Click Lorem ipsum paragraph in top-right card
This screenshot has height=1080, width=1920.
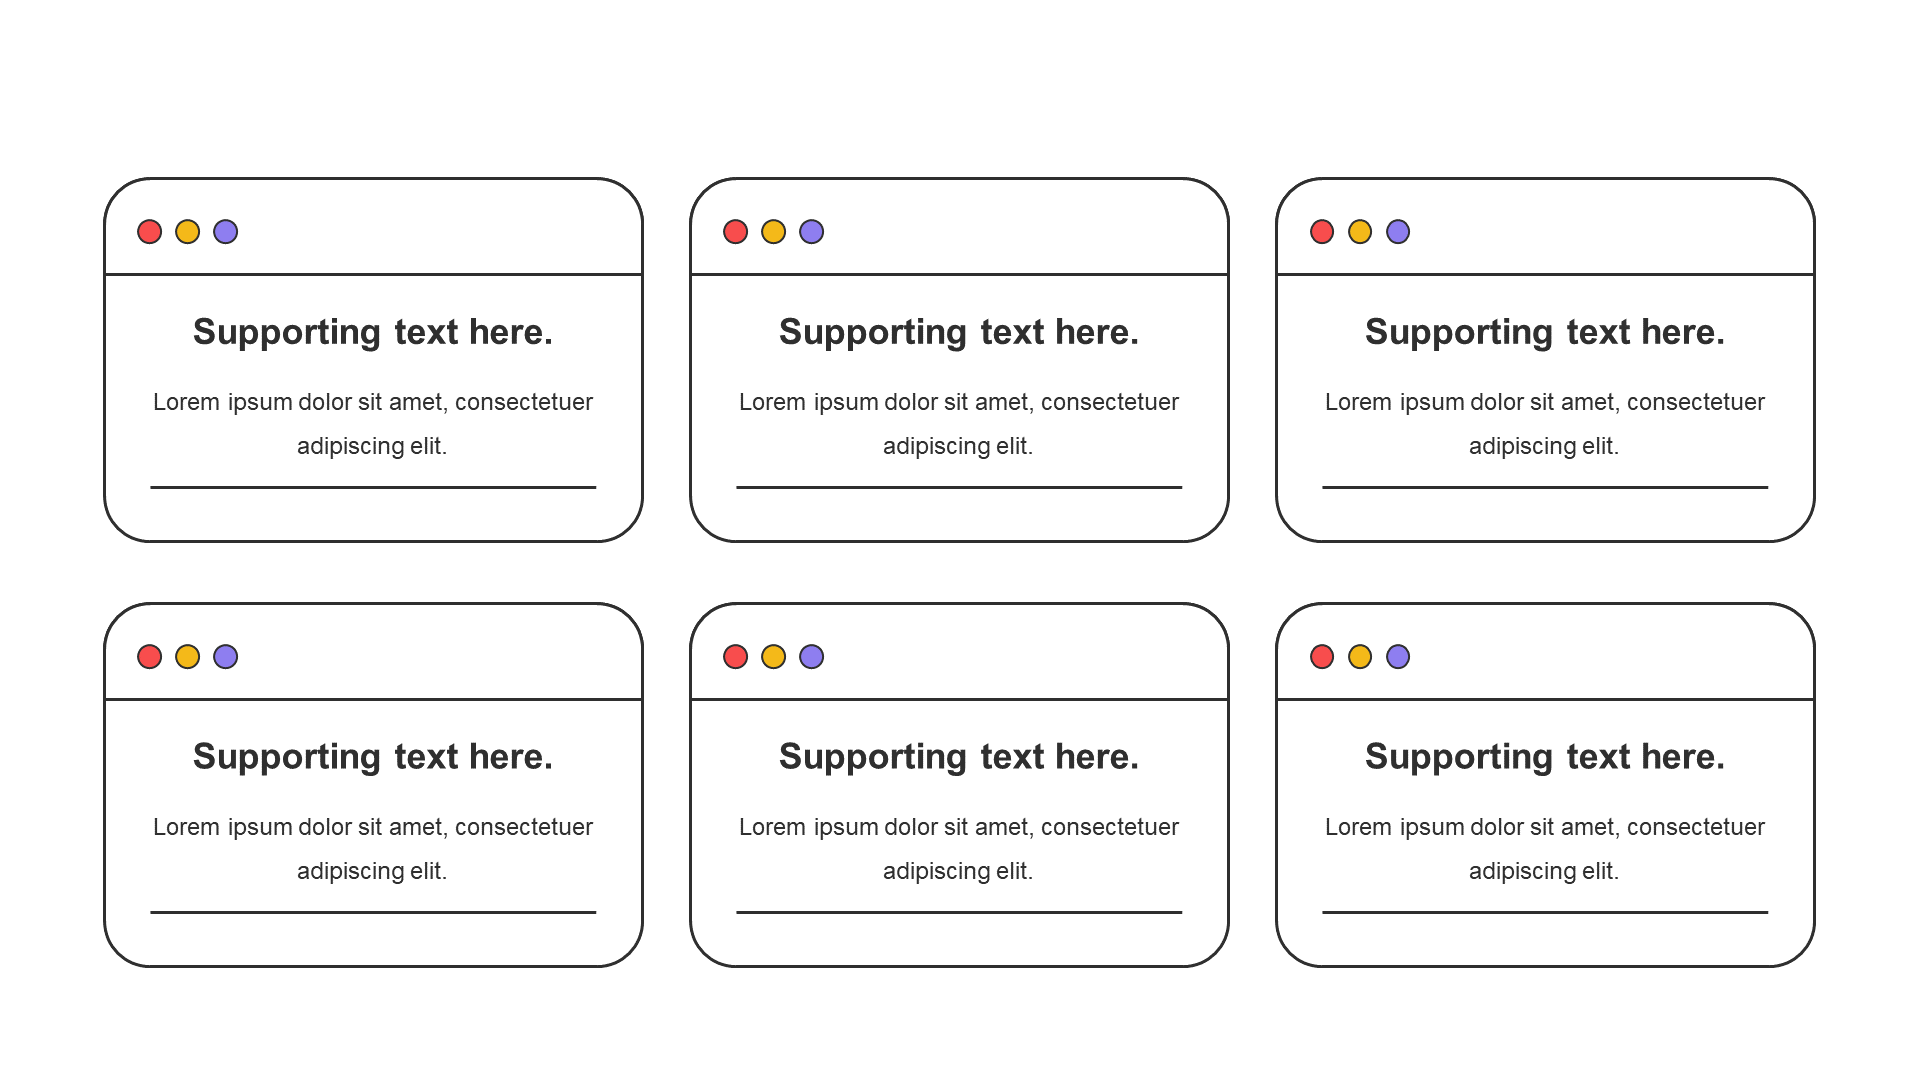tap(1545, 424)
